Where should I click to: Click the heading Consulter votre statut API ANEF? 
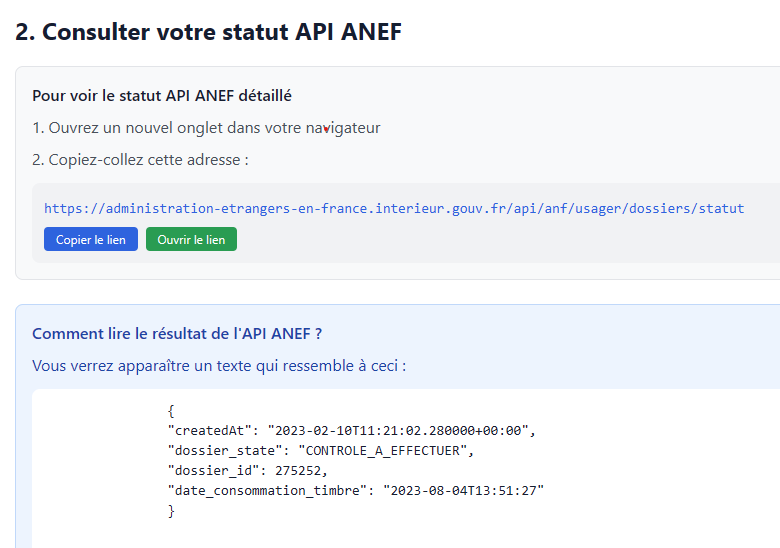208,32
